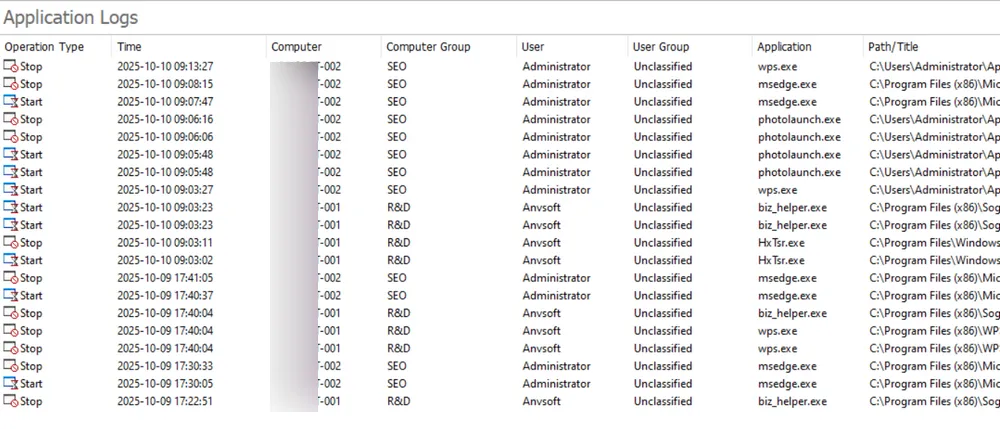Select the wps.exe cell in the 09:13:27 row
This screenshot has width=1000, height=429.
(778, 67)
